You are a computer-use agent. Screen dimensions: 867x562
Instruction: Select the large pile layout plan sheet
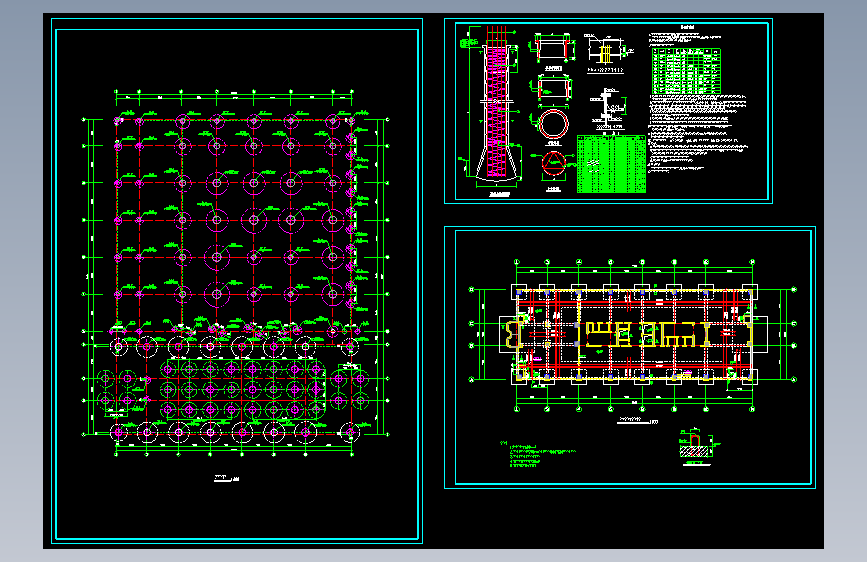click(237, 281)
